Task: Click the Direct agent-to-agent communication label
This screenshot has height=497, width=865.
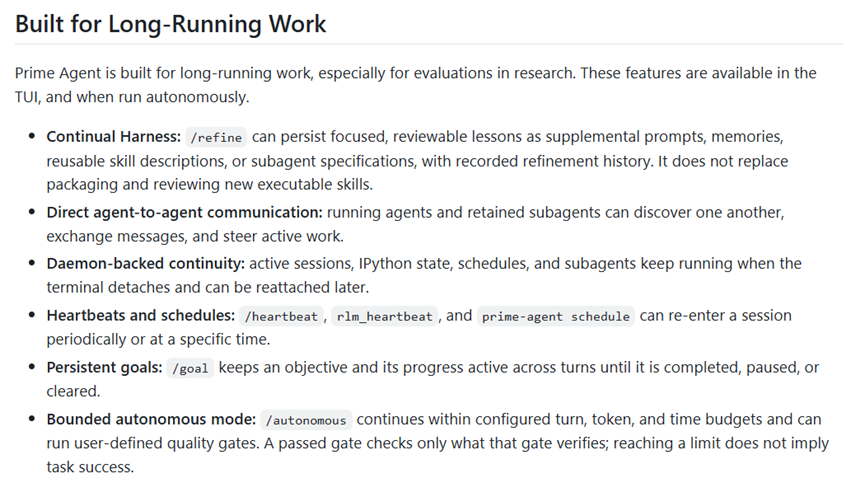Action: pos(184,212)
